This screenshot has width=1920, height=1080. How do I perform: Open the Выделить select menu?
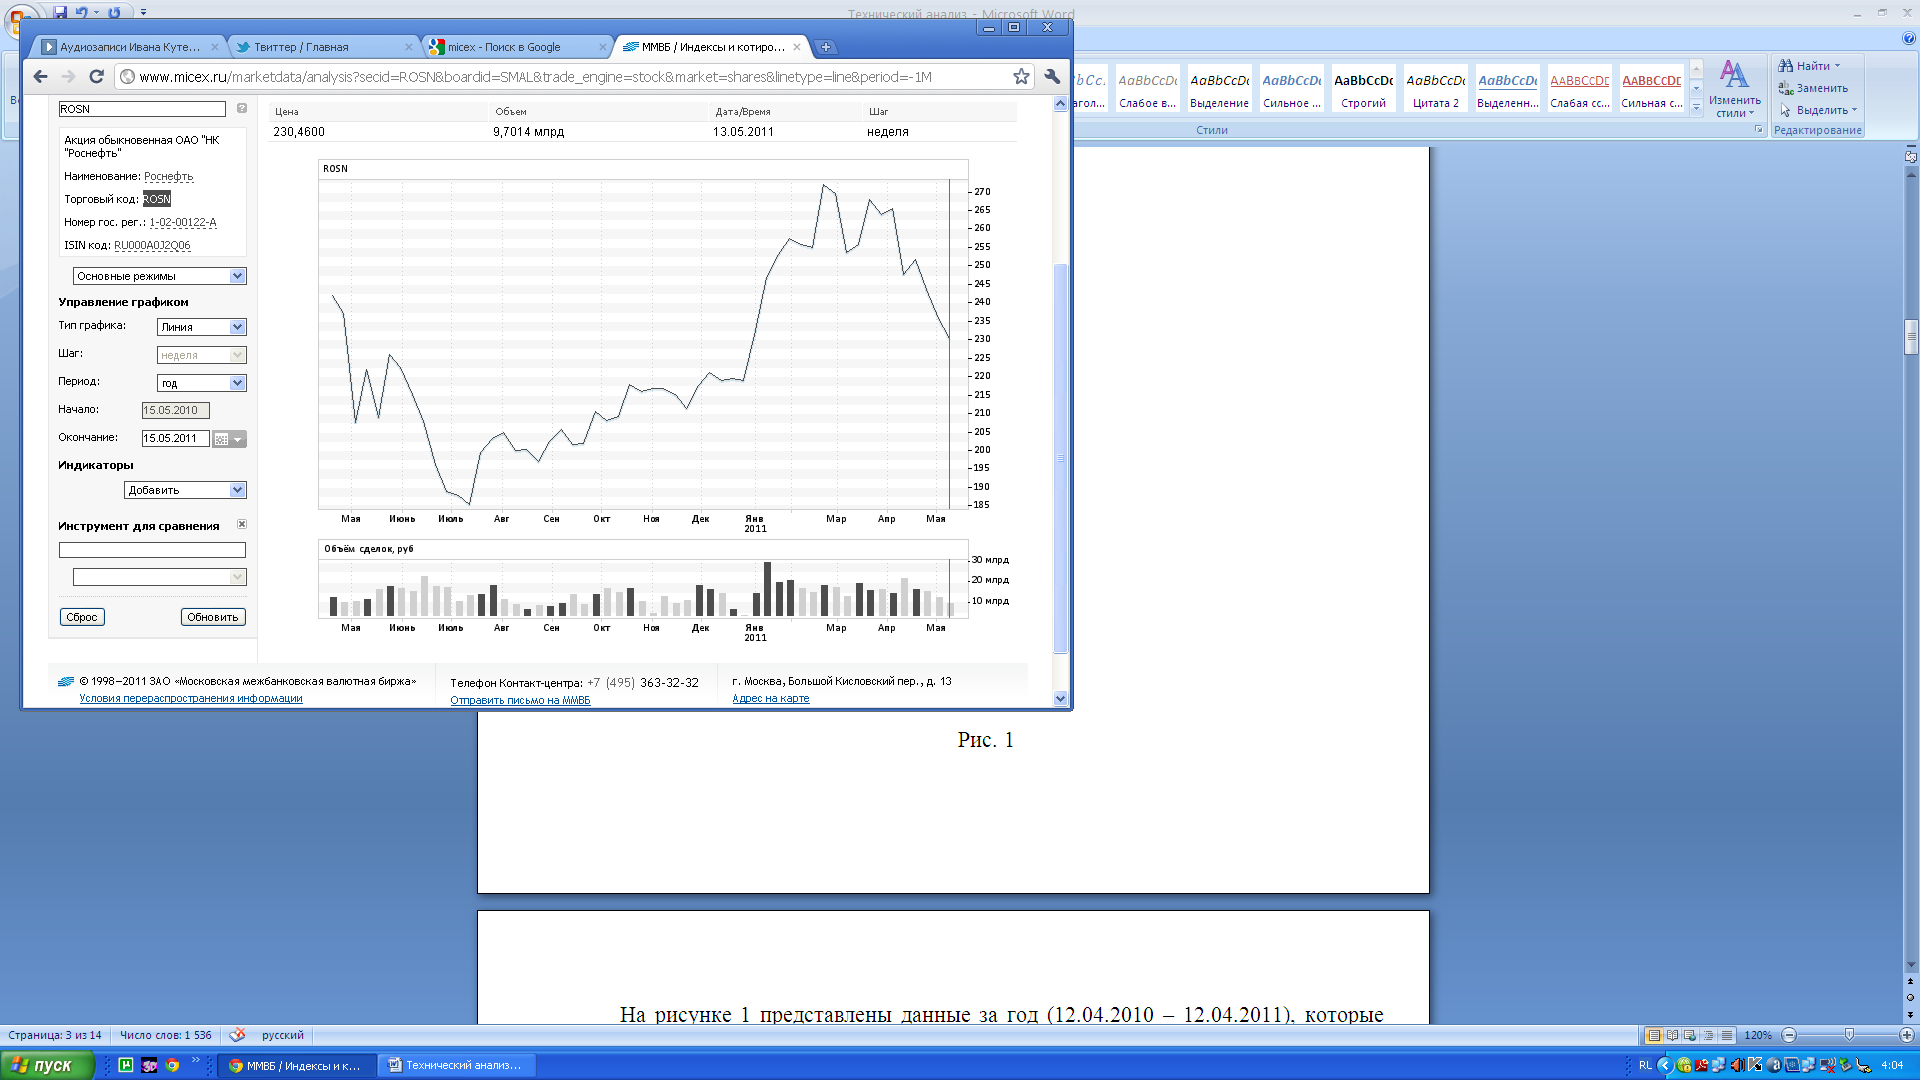point(1817,110)
